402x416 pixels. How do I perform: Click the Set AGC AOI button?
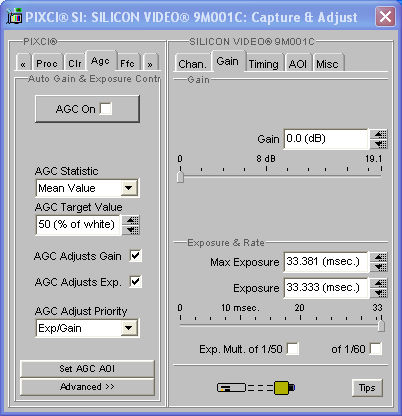click(x=87, y=368)
